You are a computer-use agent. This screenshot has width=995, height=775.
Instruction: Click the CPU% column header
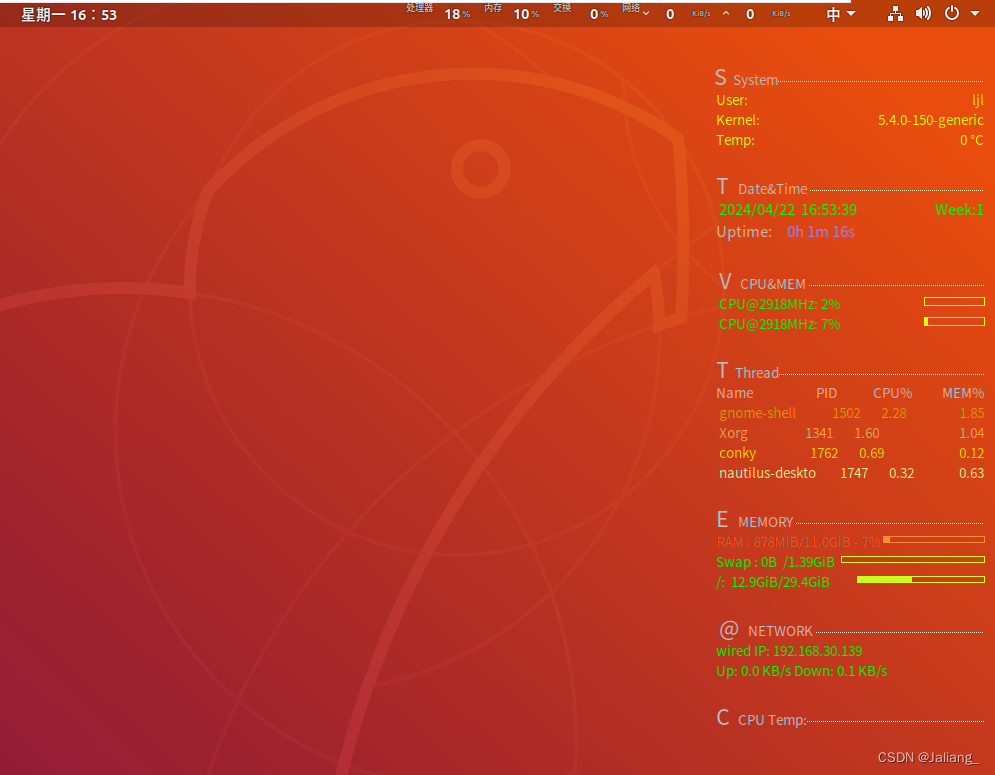(x=892, y=394)
